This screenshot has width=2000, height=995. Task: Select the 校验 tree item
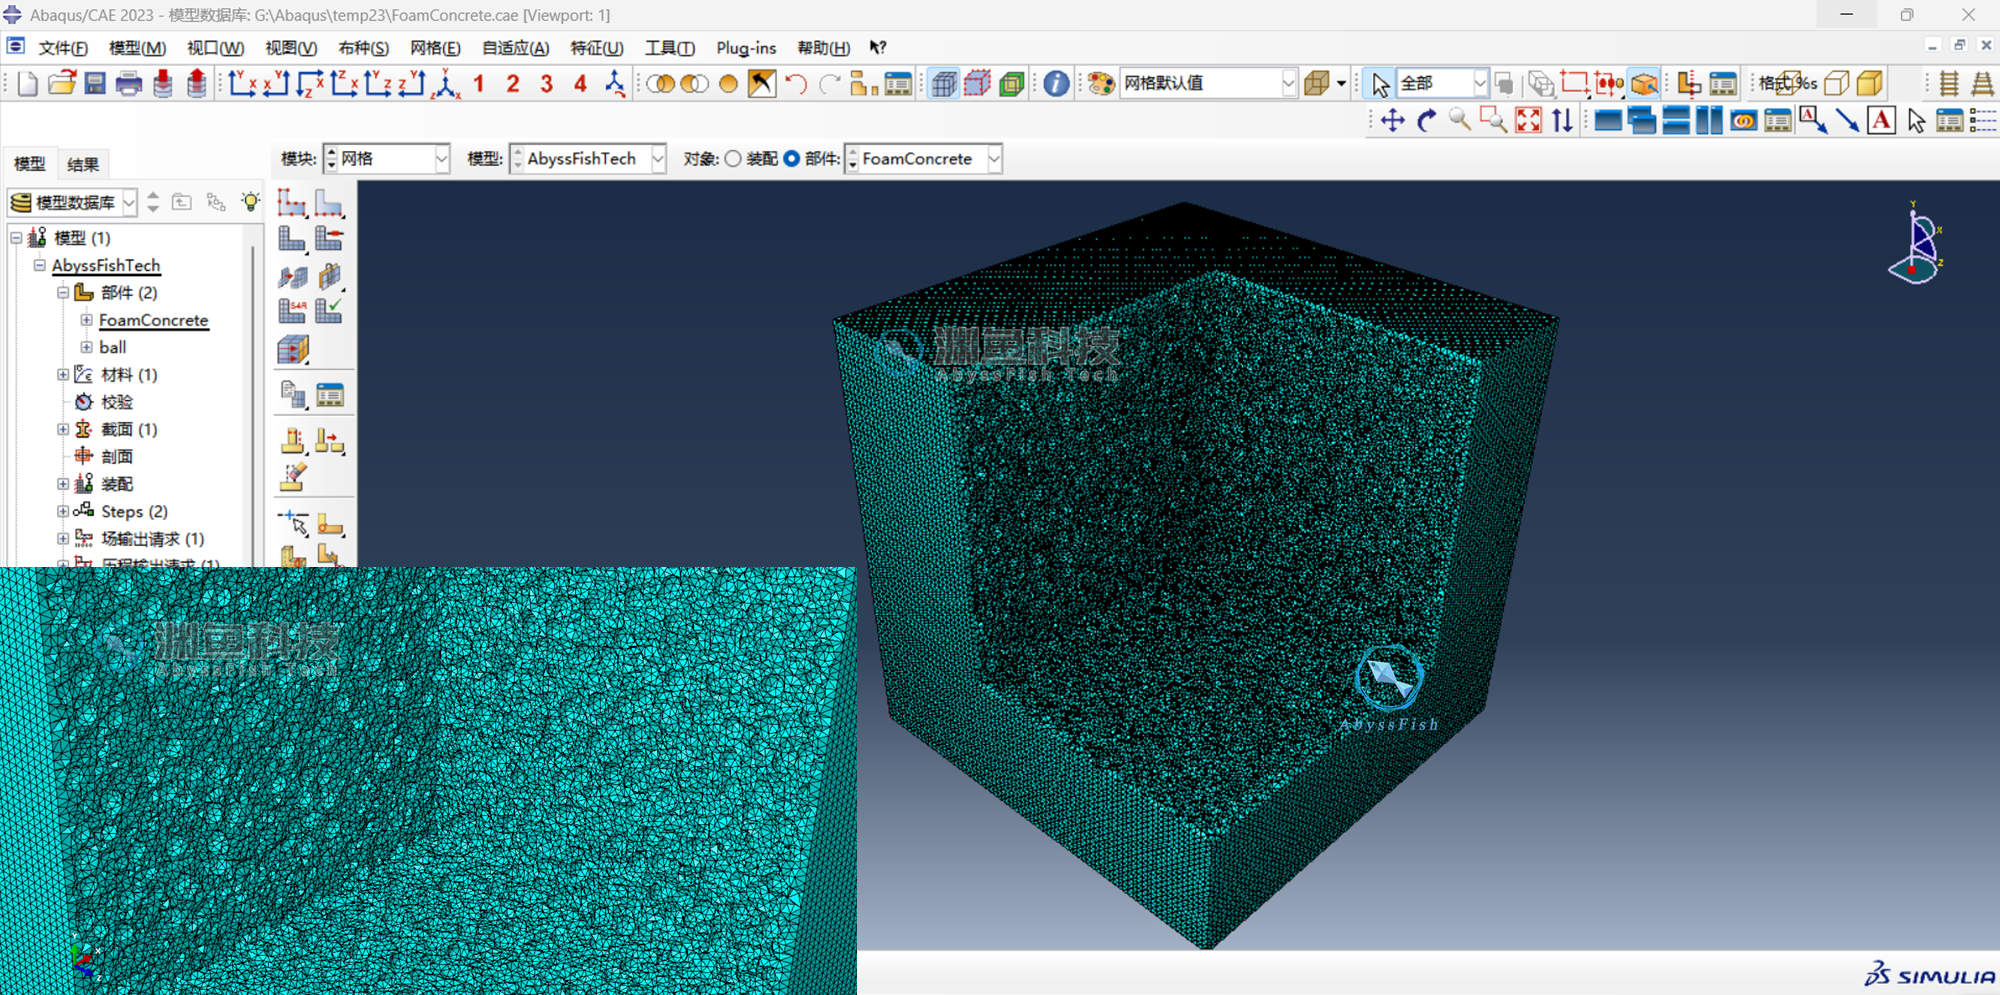(117, 402)
